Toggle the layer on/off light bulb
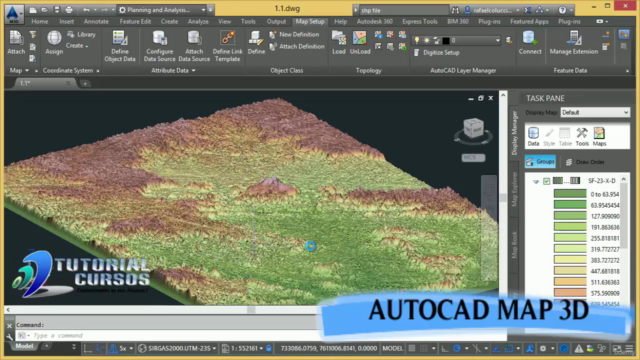This screenshot has height=360, width=640. pos(417,40)
